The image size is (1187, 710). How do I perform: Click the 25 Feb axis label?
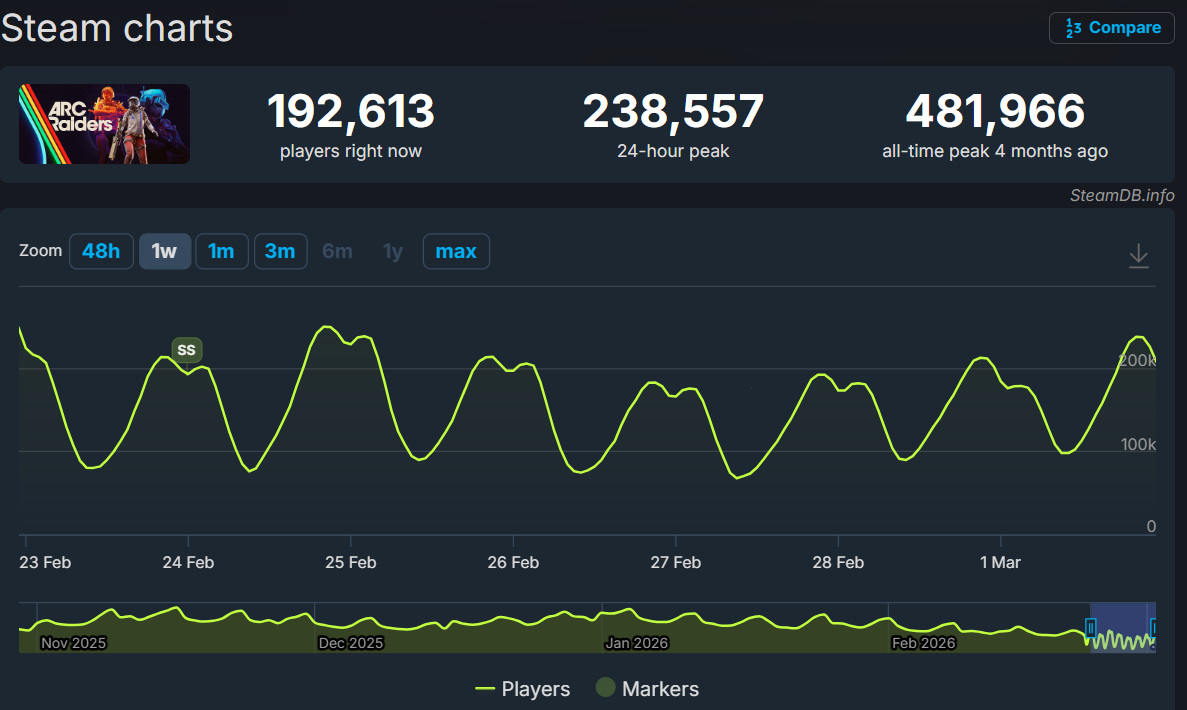pyautogui.click(x=350, y=562)
